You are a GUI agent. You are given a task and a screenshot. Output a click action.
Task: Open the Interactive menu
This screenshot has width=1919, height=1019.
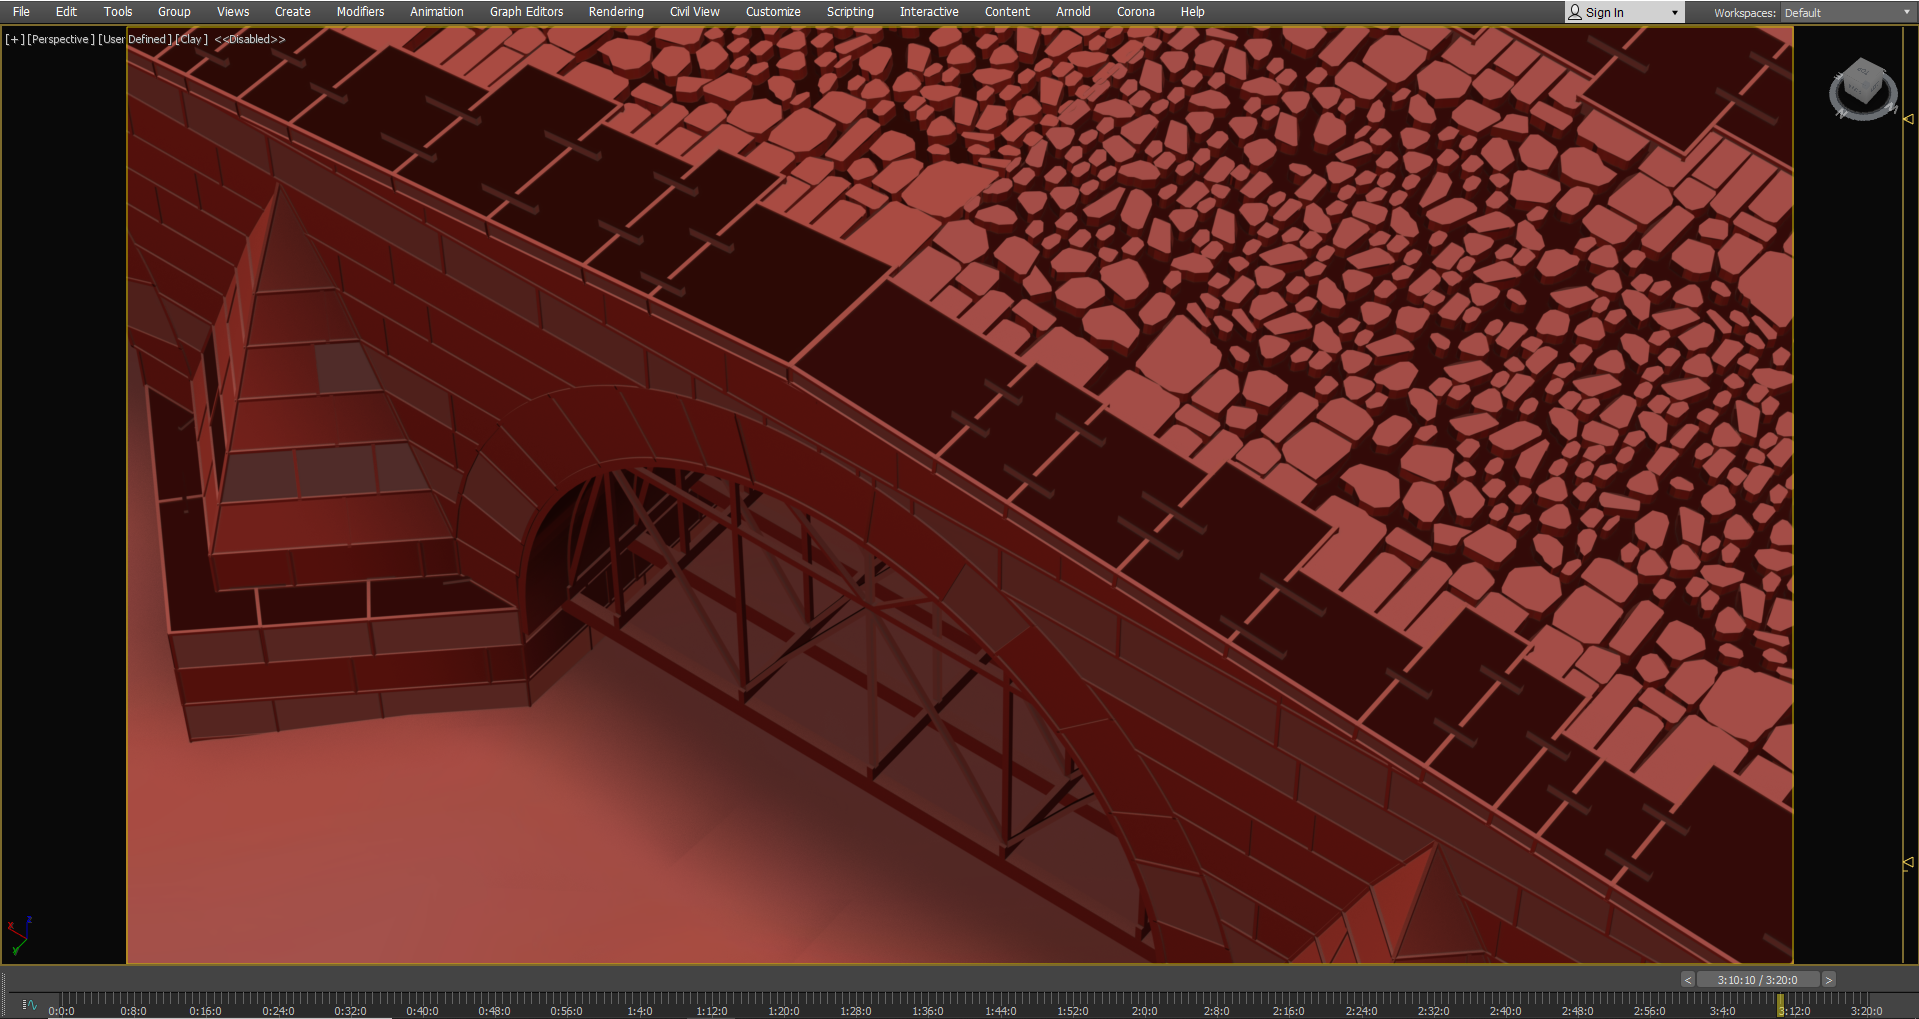[929, 12]
